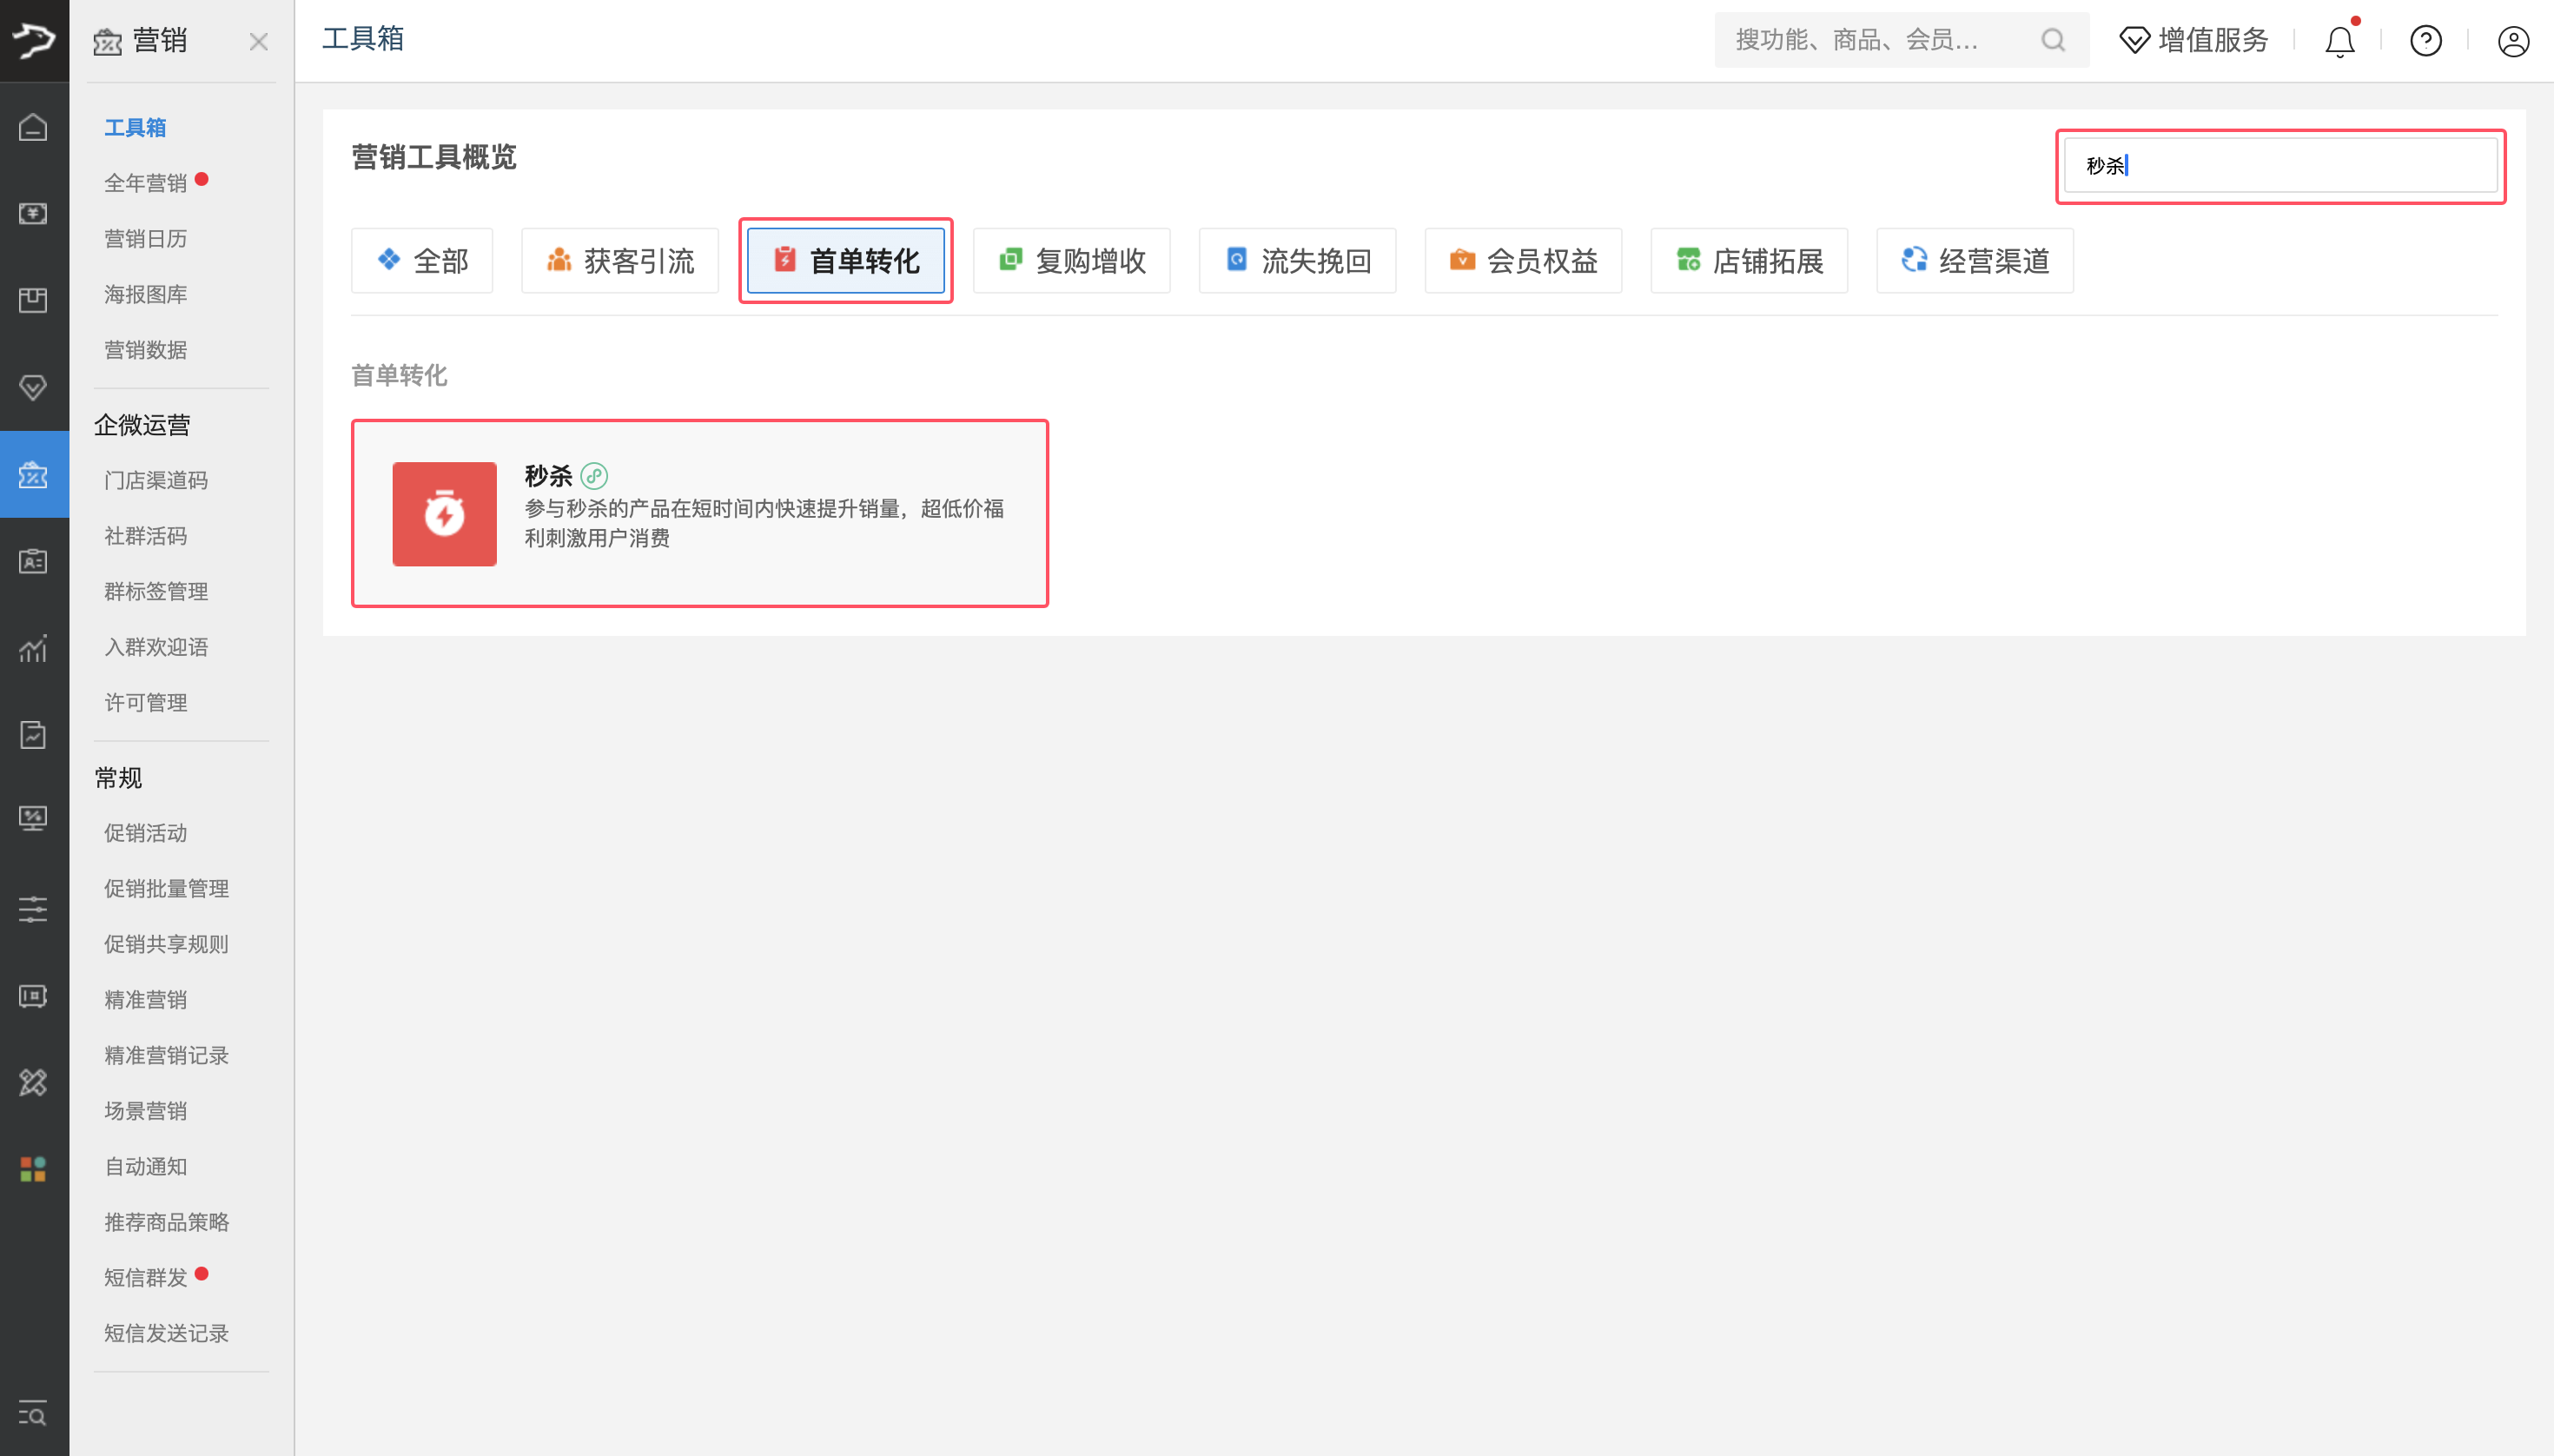Open the ID card icon in the left rail
The width and height of the screenshot is (2554, 1456).
(x=33, y=561)
